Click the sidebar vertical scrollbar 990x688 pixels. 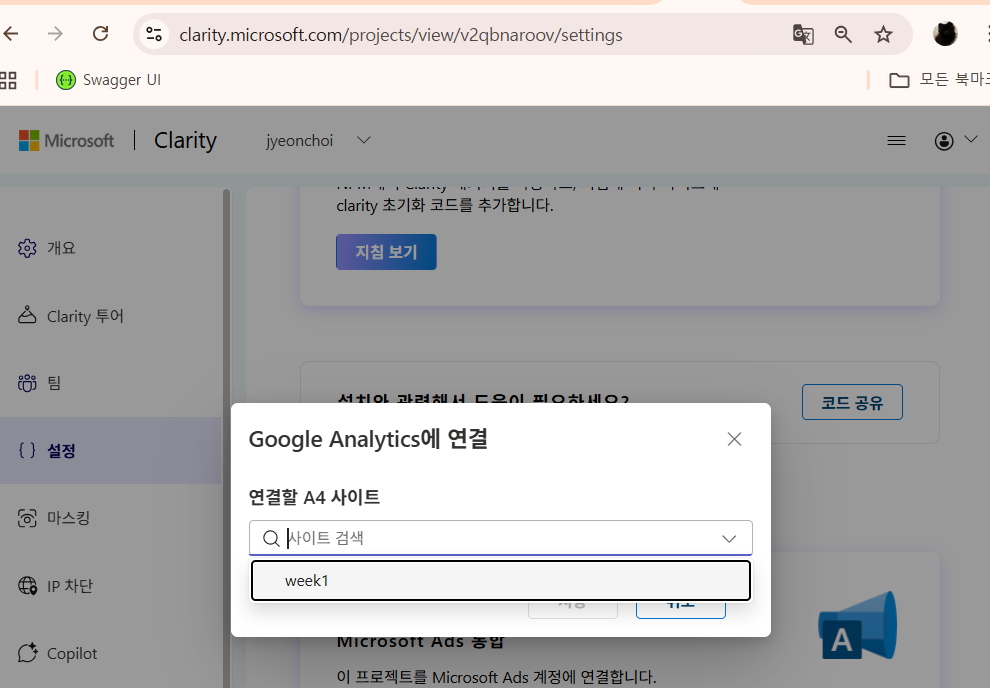pos(226,436)
